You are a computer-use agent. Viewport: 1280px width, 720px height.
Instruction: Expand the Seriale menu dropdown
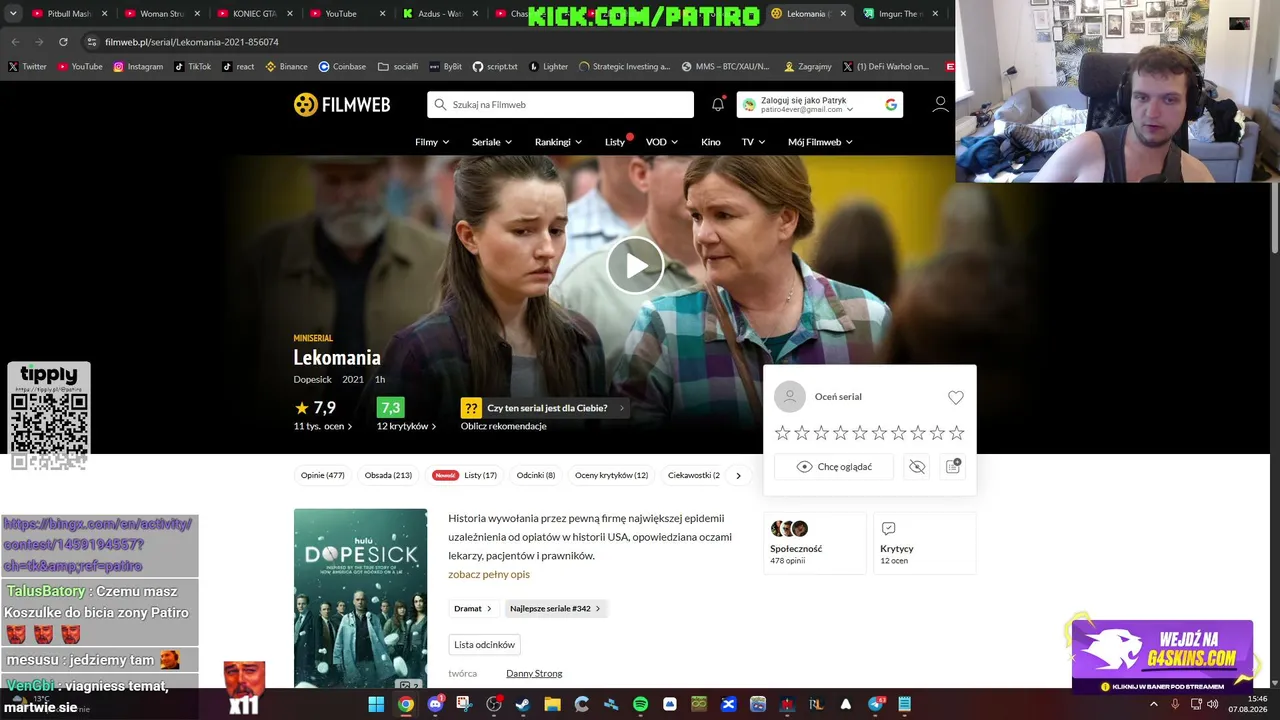(x=492, y=142)
